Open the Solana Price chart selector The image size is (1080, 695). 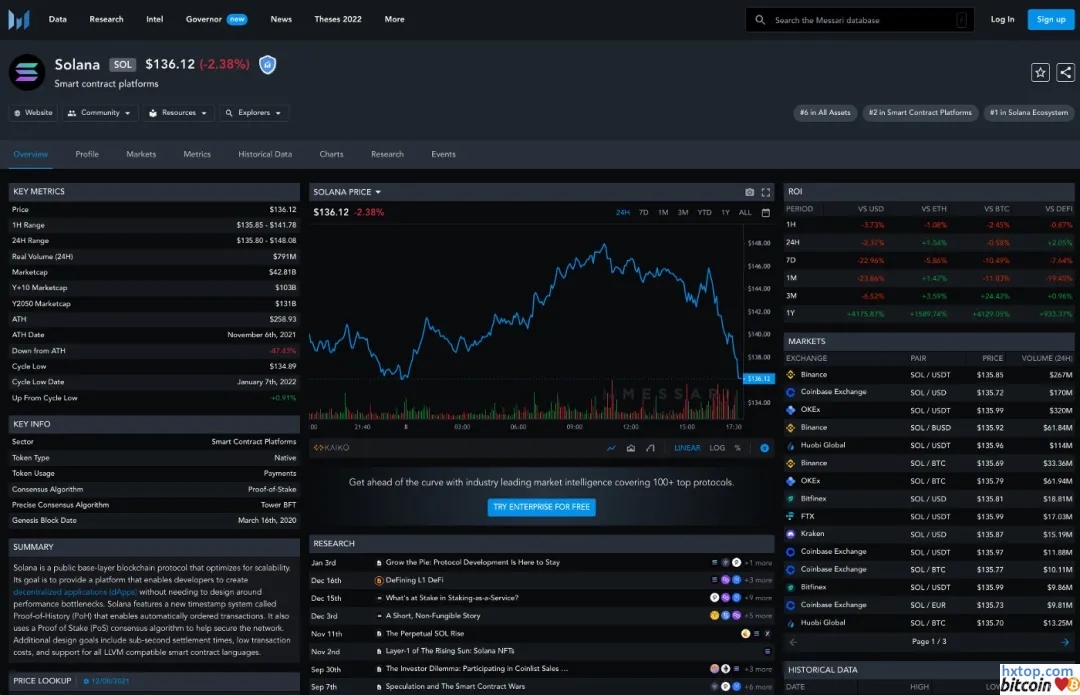(347, 192)
